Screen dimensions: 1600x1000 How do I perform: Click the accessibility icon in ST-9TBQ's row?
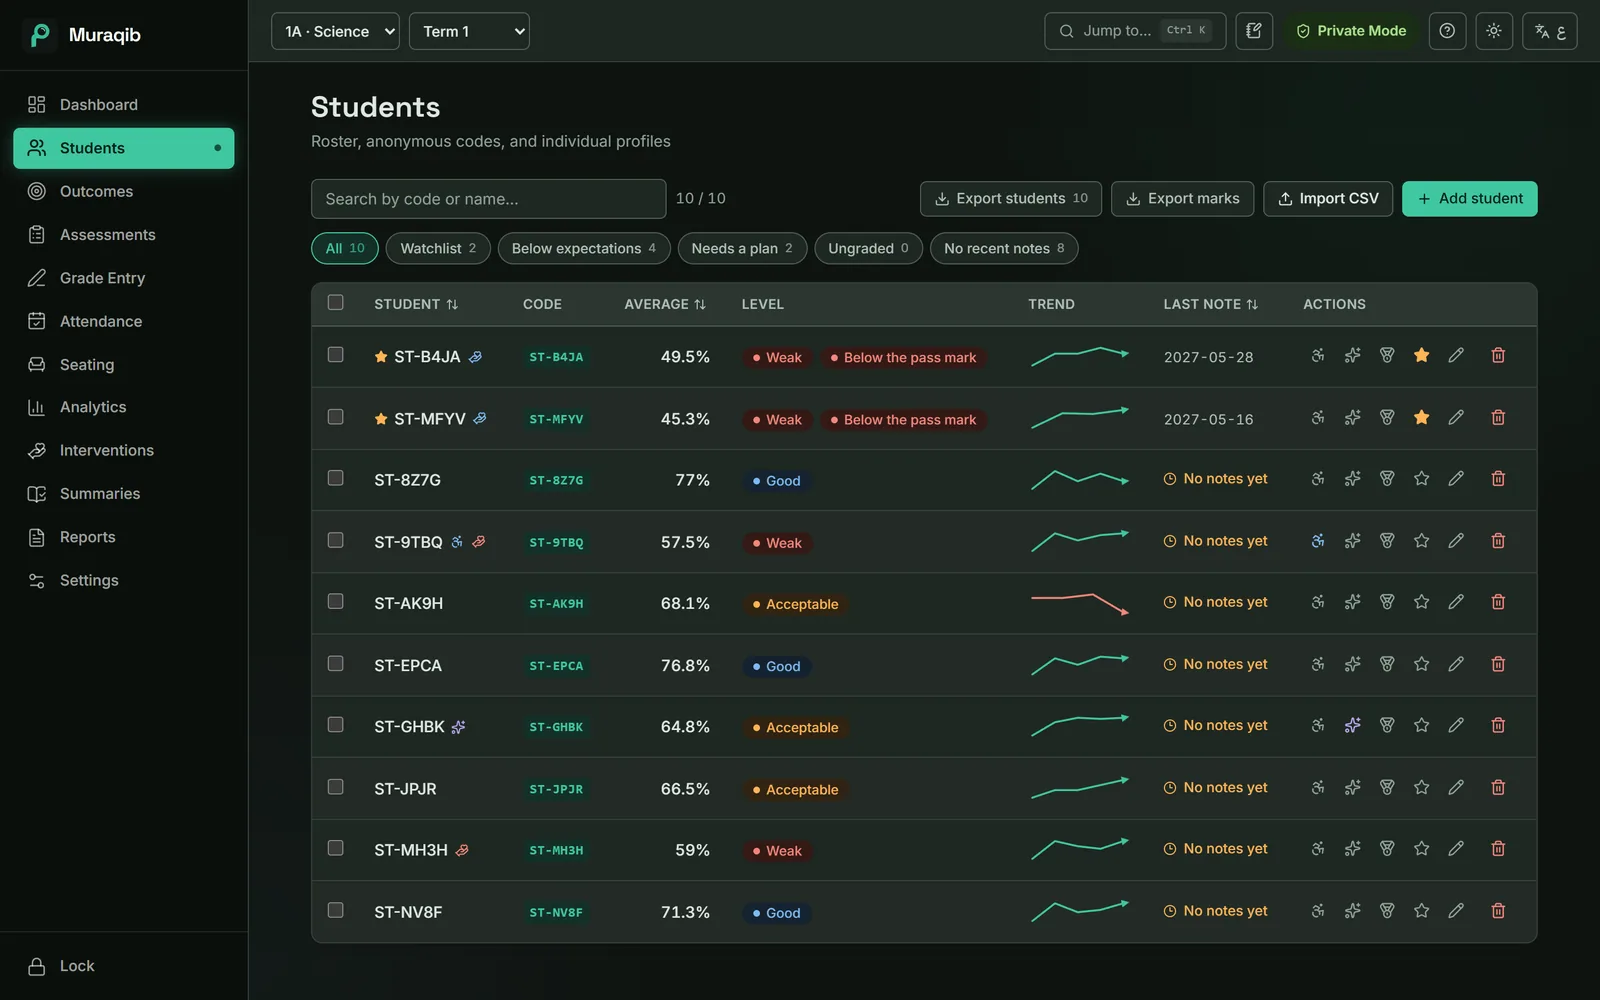point(1318,541)
